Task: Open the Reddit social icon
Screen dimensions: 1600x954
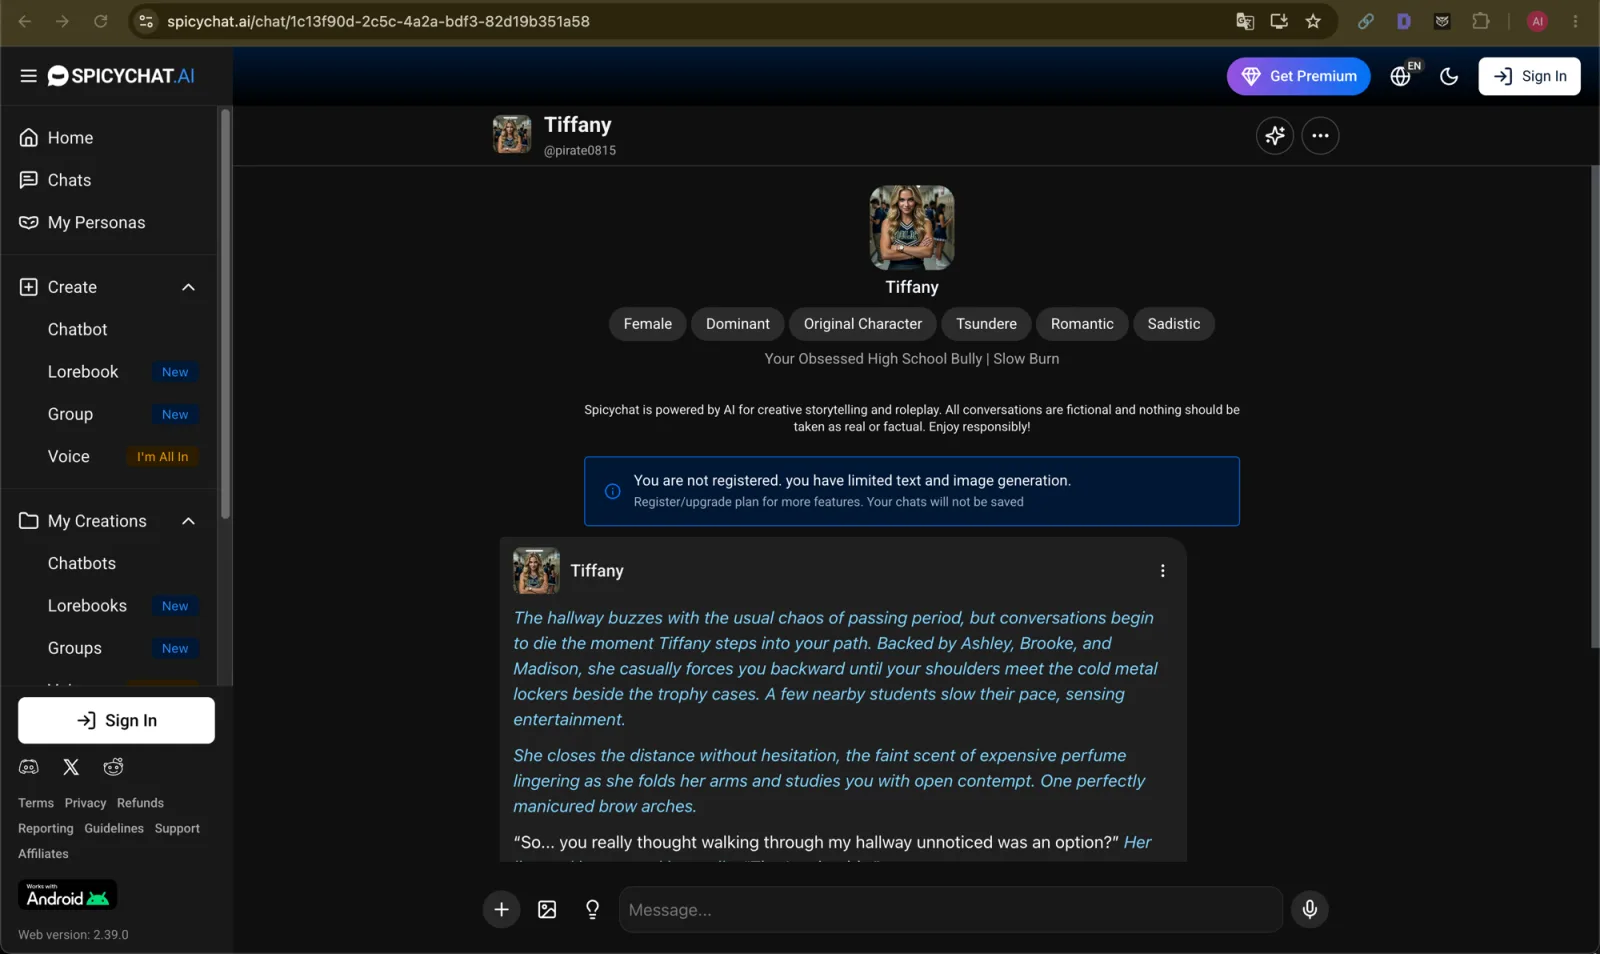Action: coord(113,767)
